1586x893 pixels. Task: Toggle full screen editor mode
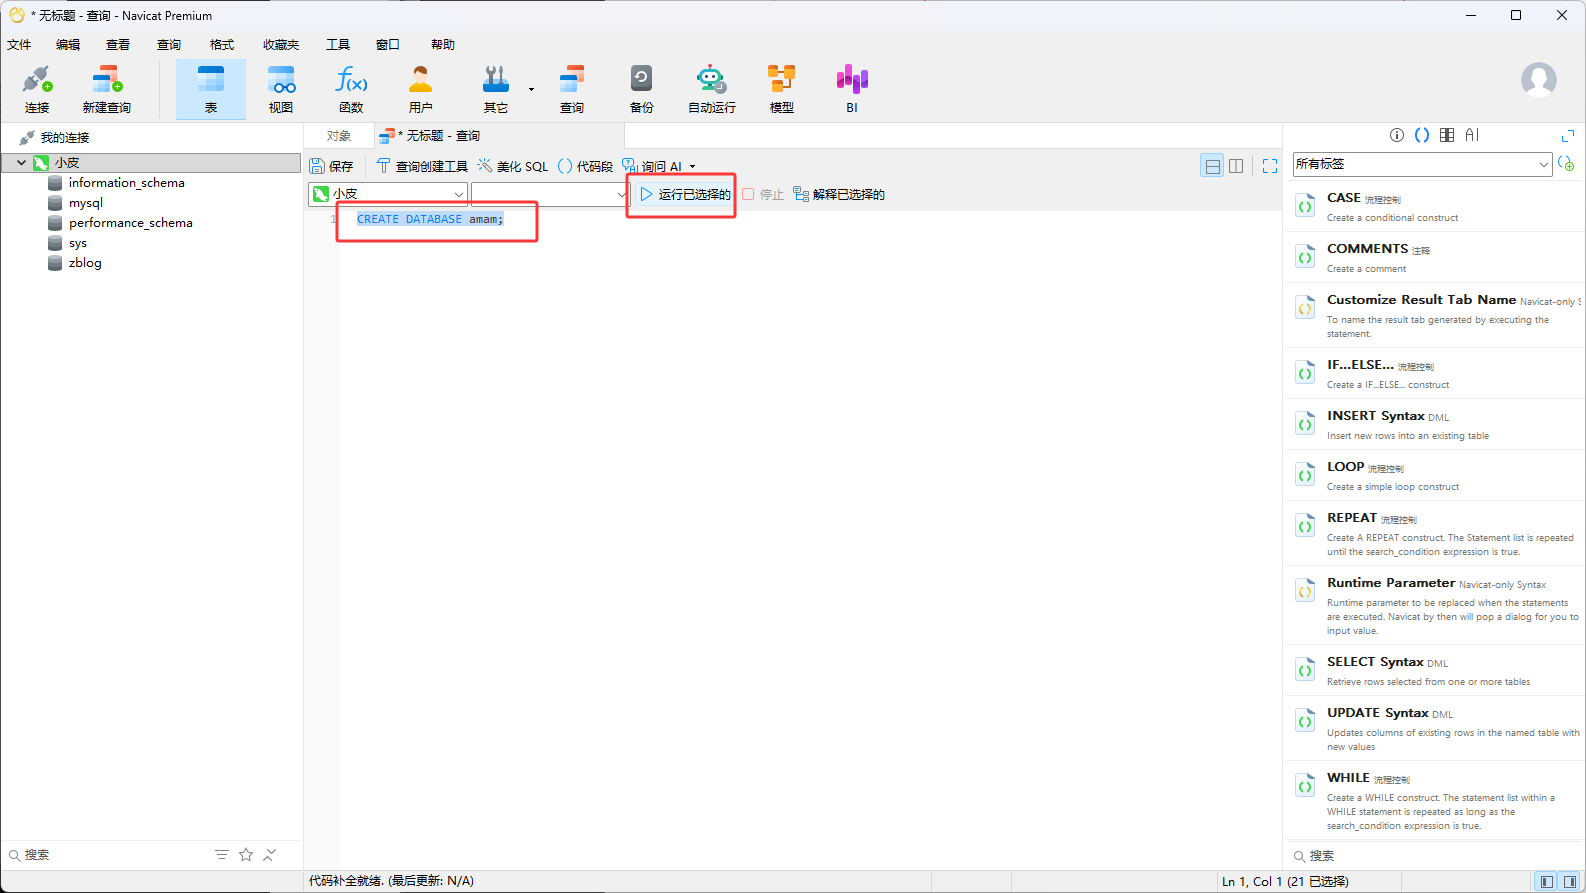[x=1270, y=166]
